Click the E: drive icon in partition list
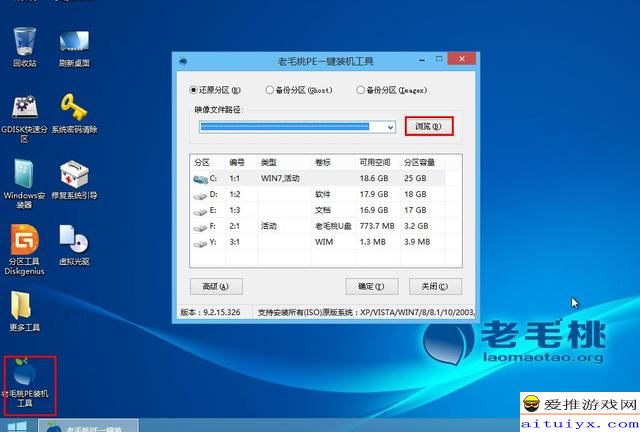 [200, 211]
